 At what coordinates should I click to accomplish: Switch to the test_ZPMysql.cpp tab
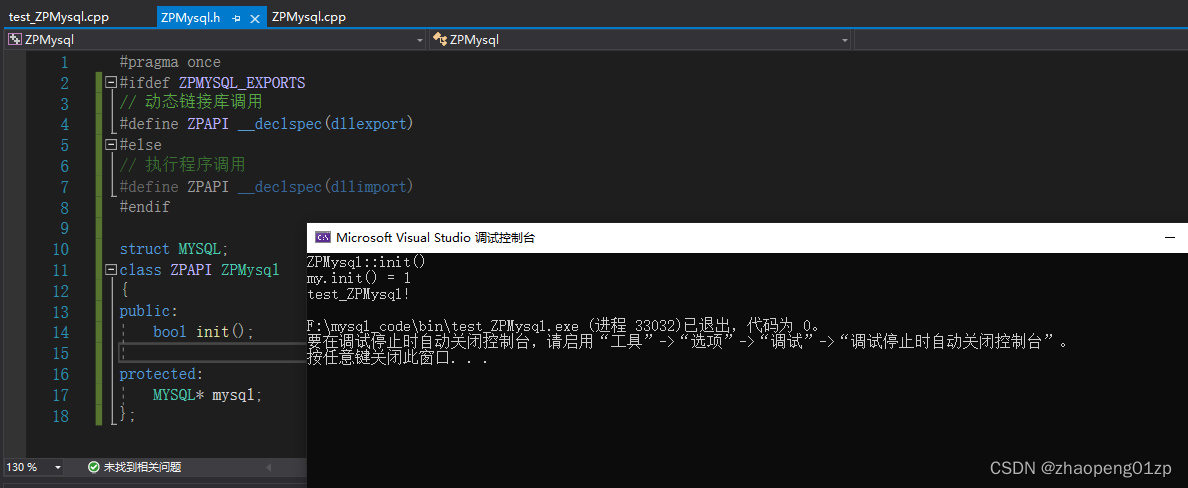[x=59, y=17]
